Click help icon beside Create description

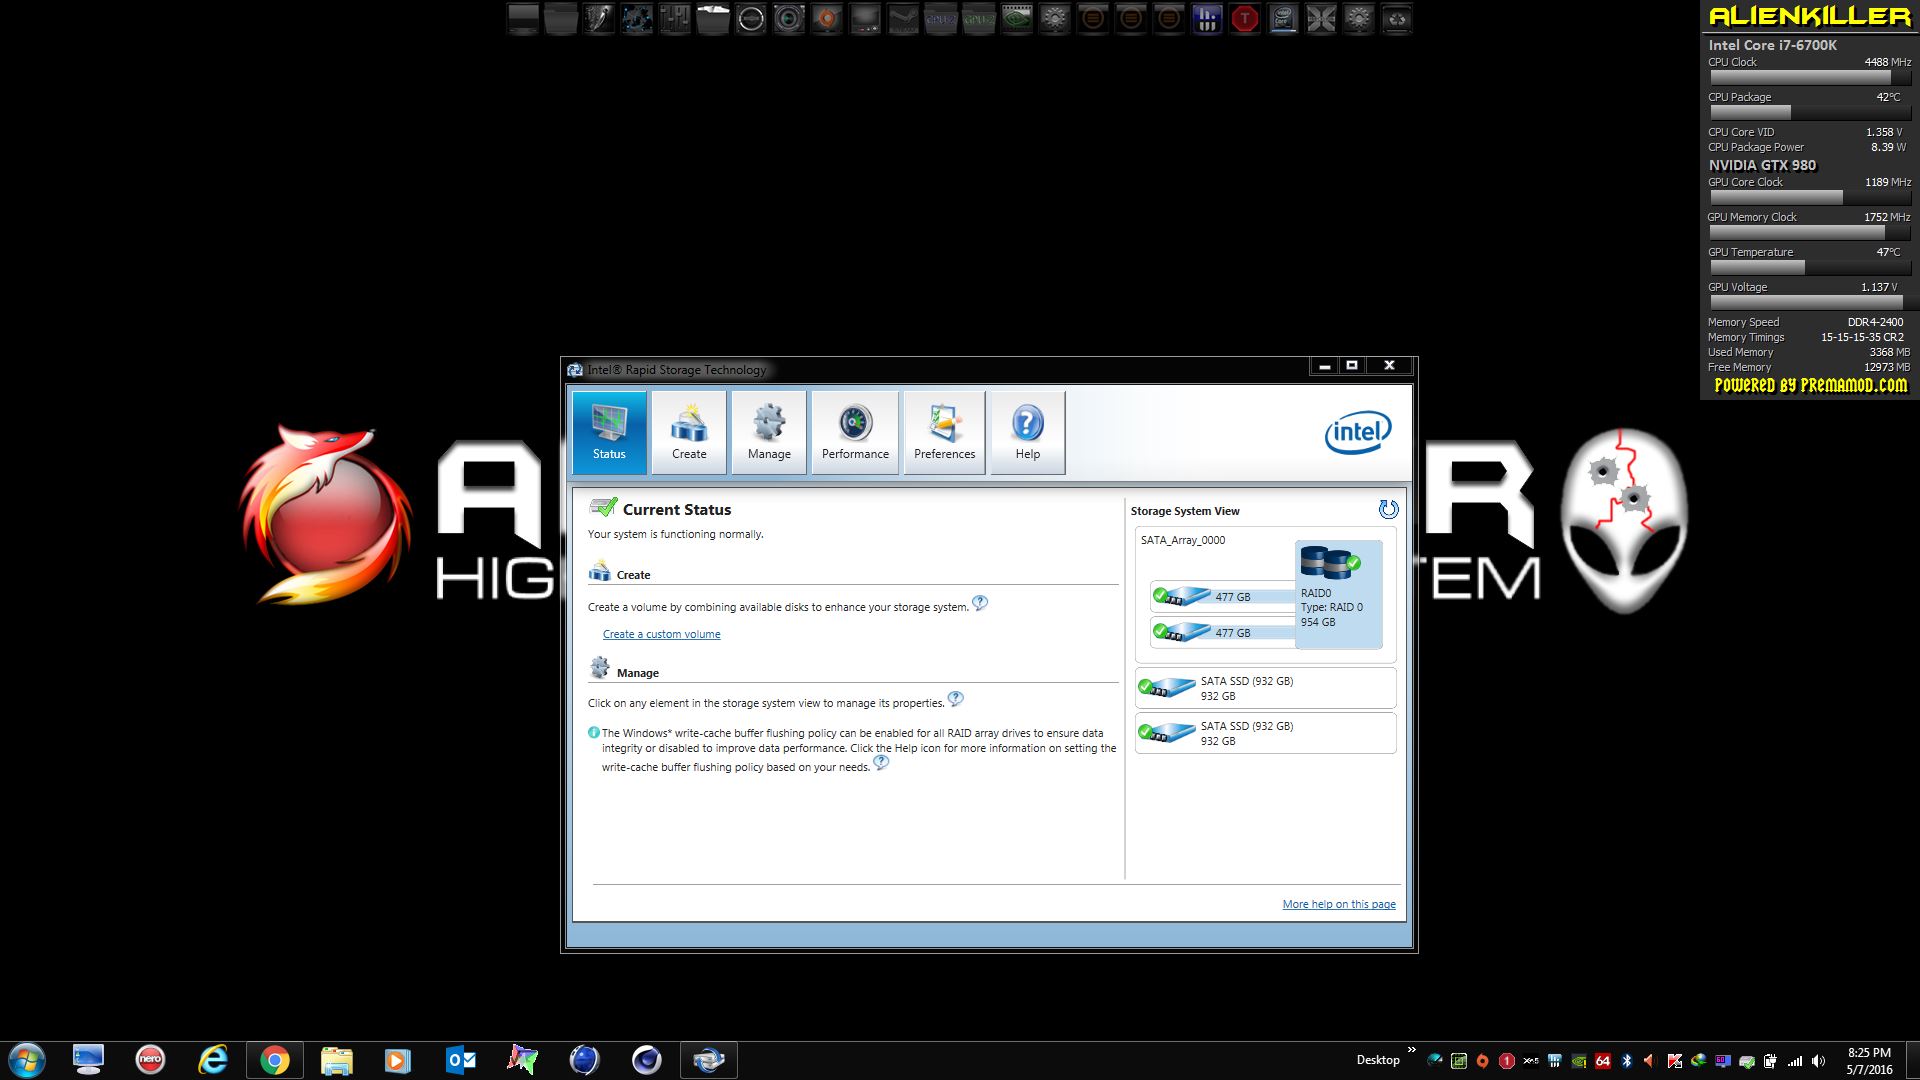click(x=980, y=603)
